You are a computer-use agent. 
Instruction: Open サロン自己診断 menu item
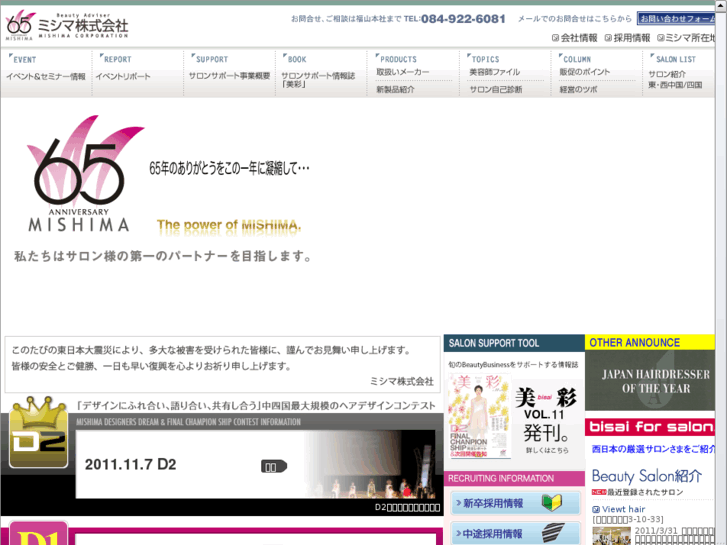[x=496, y=89]
